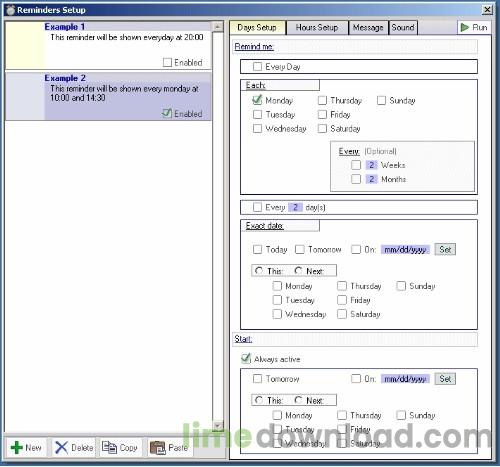Disable the Example 2 reminder checkbox
The width and height of the screenshot is (500, 467).
click(x=167, y=113)
